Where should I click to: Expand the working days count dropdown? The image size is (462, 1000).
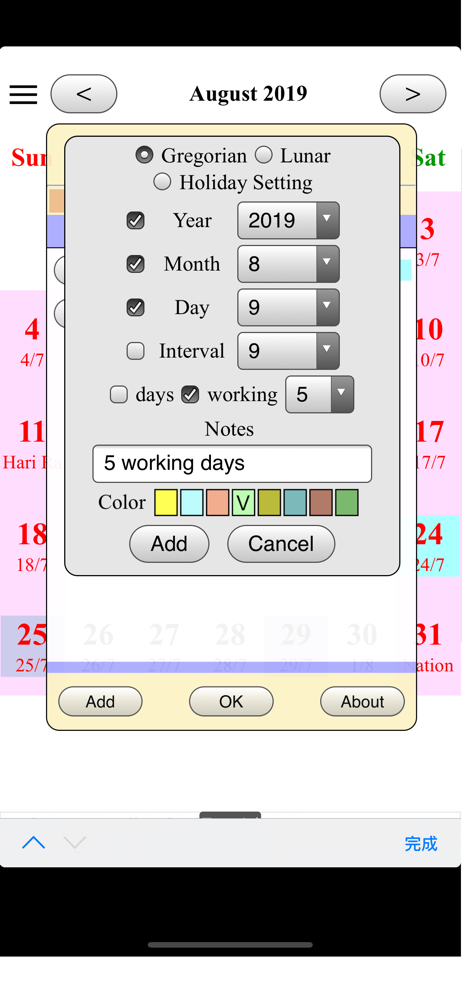pos(319,395)
